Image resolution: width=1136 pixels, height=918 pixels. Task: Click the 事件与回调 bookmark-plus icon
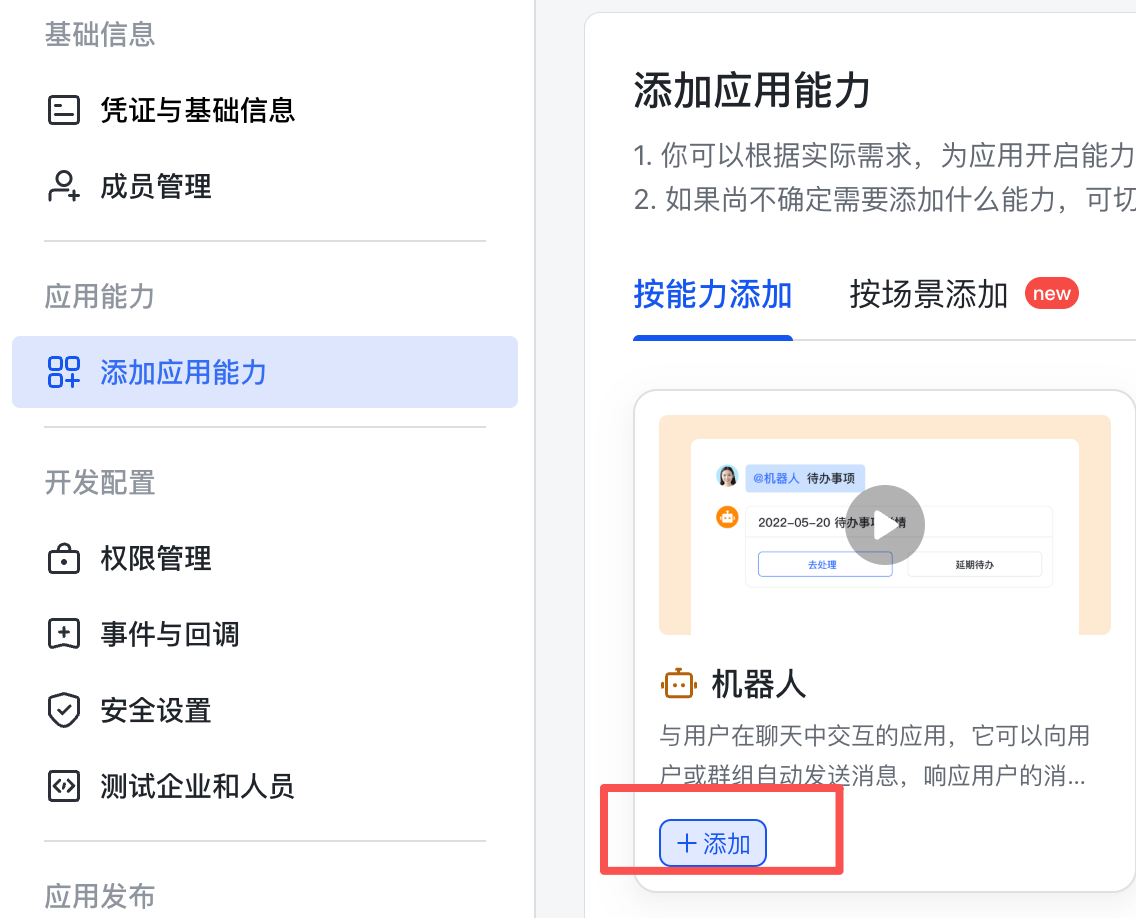click(64, 634)
